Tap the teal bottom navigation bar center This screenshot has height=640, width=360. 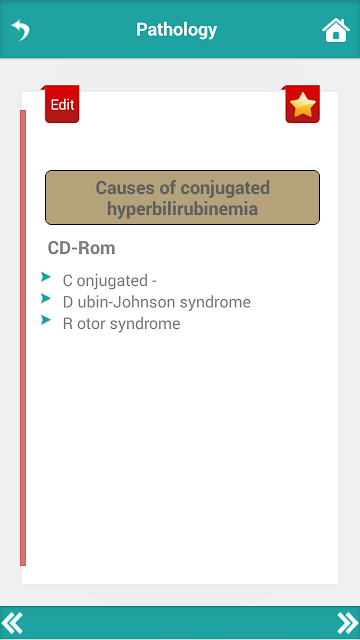pos(180,623)
